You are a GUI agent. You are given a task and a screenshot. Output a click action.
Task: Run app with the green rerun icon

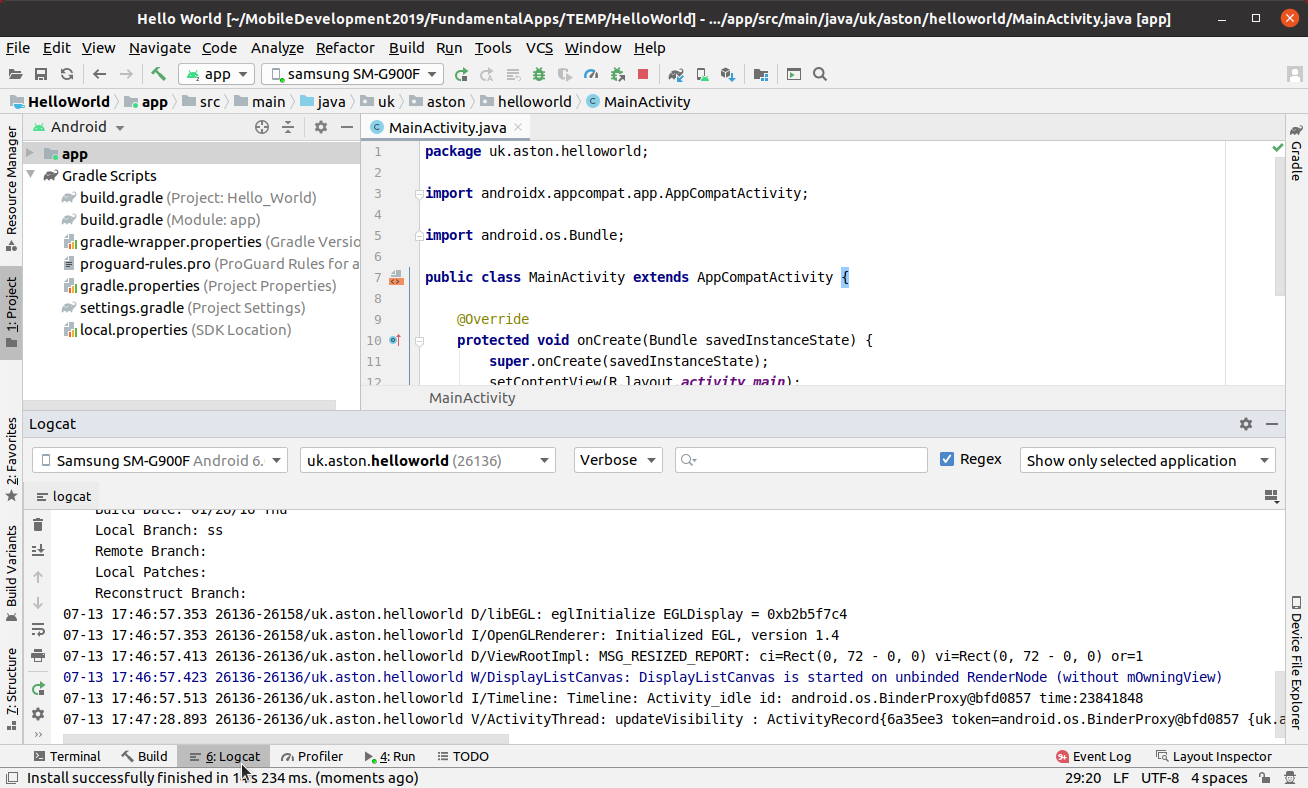pos(461,74)
